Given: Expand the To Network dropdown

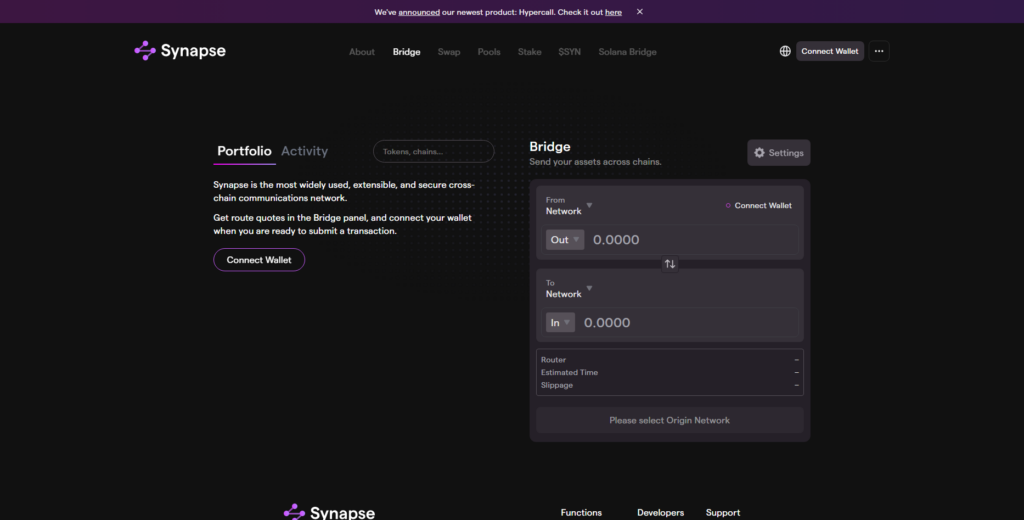Looking at the screenshot, I should [569, 289].
